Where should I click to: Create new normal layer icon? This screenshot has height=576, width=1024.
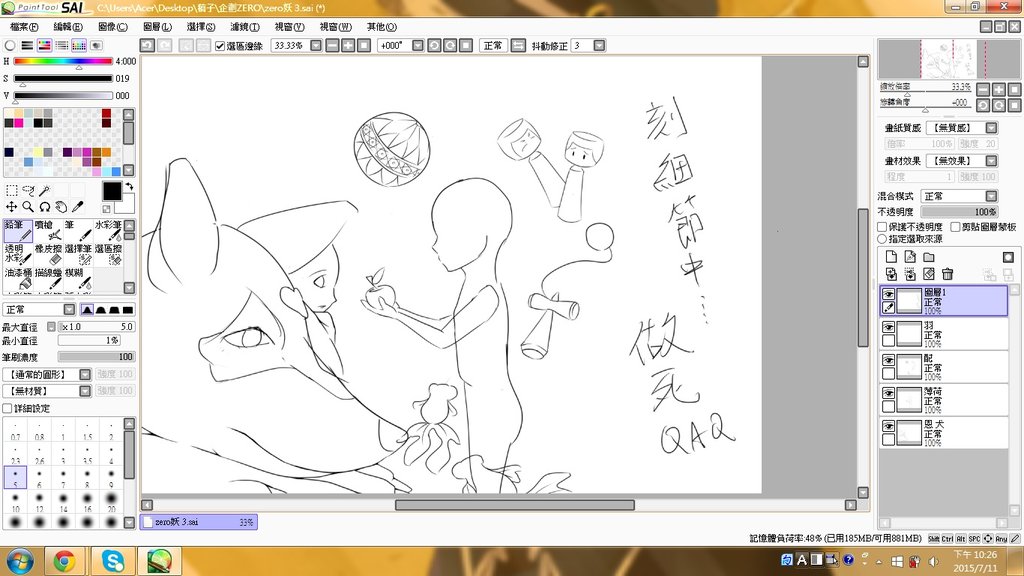tap(891, 257)
